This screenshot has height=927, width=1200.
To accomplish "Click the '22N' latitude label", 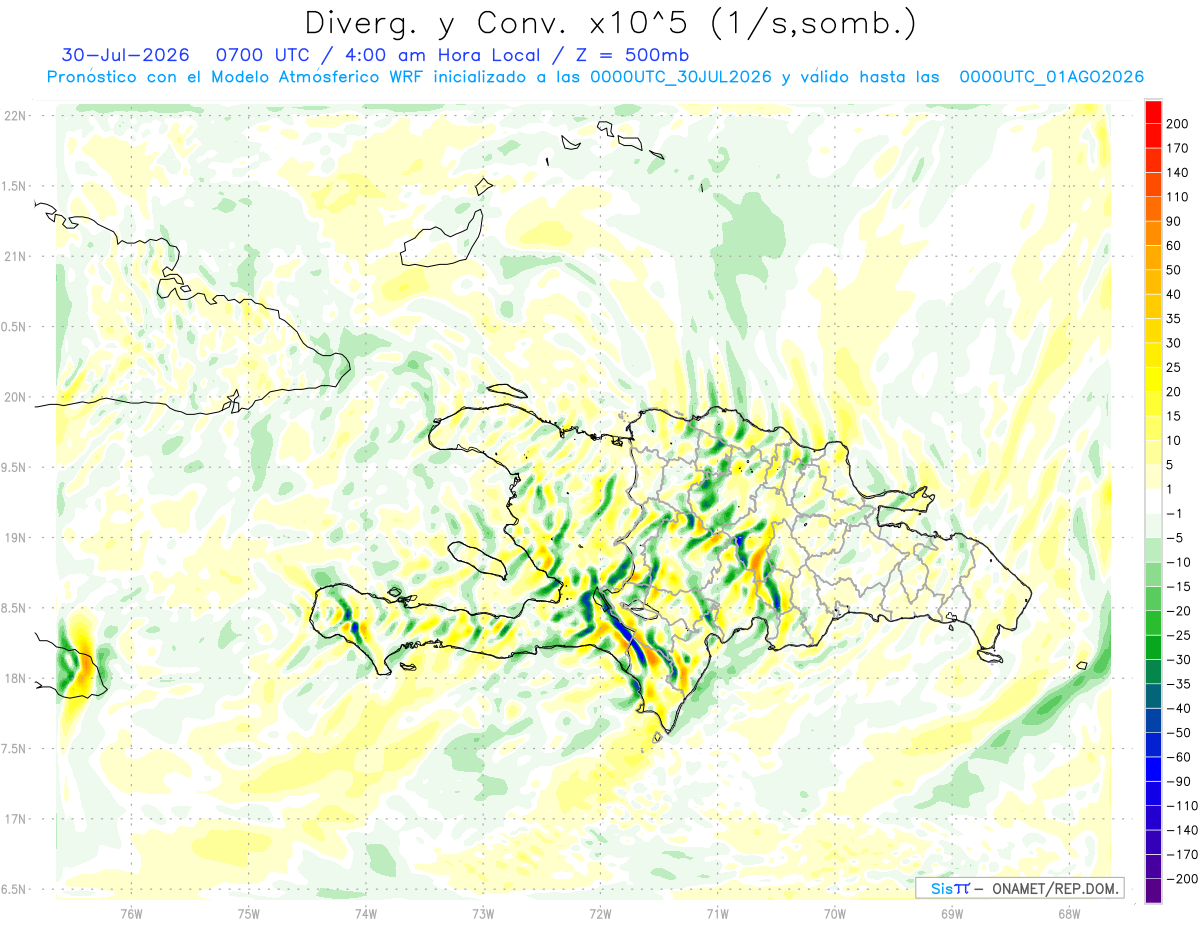I will (15, 116).
